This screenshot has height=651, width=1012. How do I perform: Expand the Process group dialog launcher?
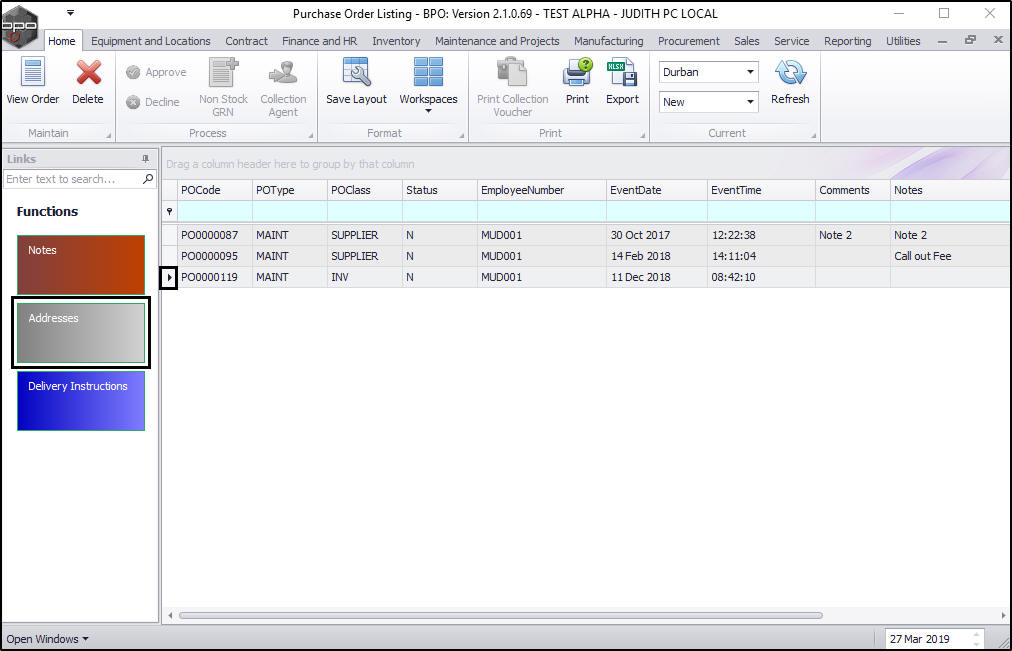tap(310, 135)
